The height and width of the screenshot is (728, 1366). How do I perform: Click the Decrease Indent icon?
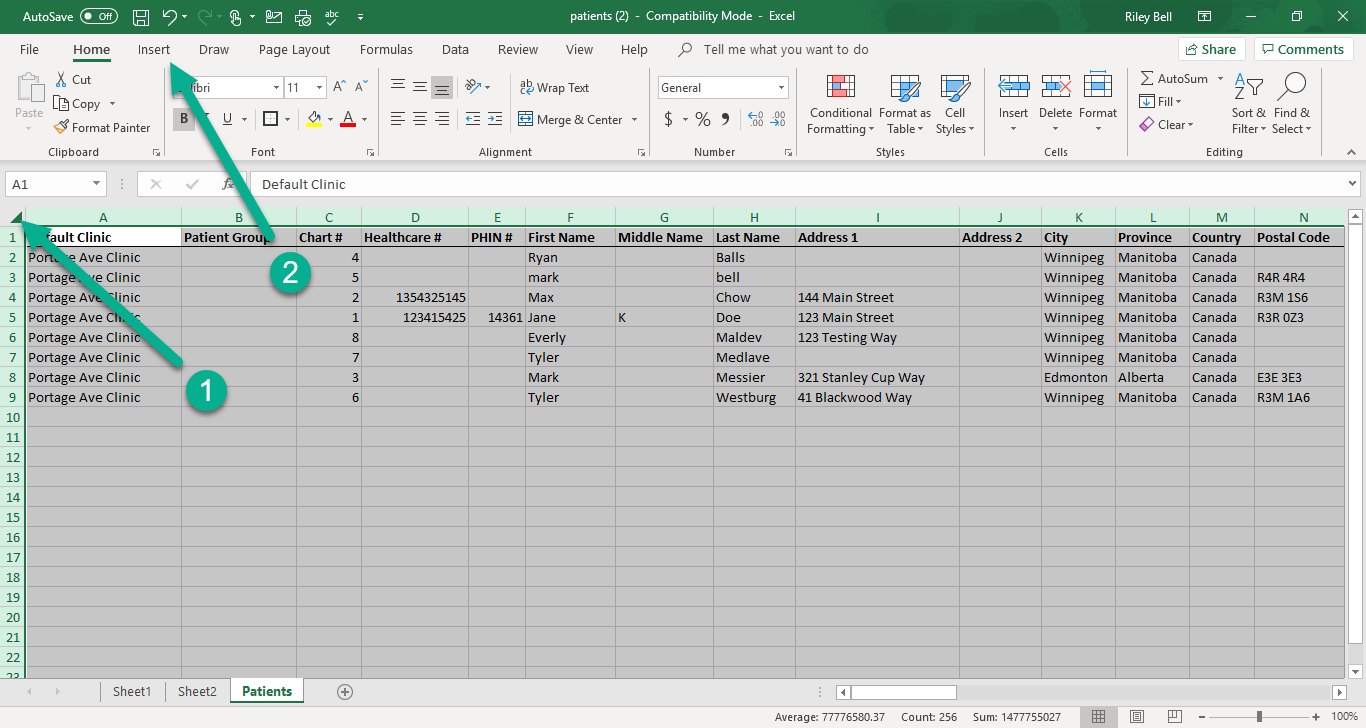(473, 119)
